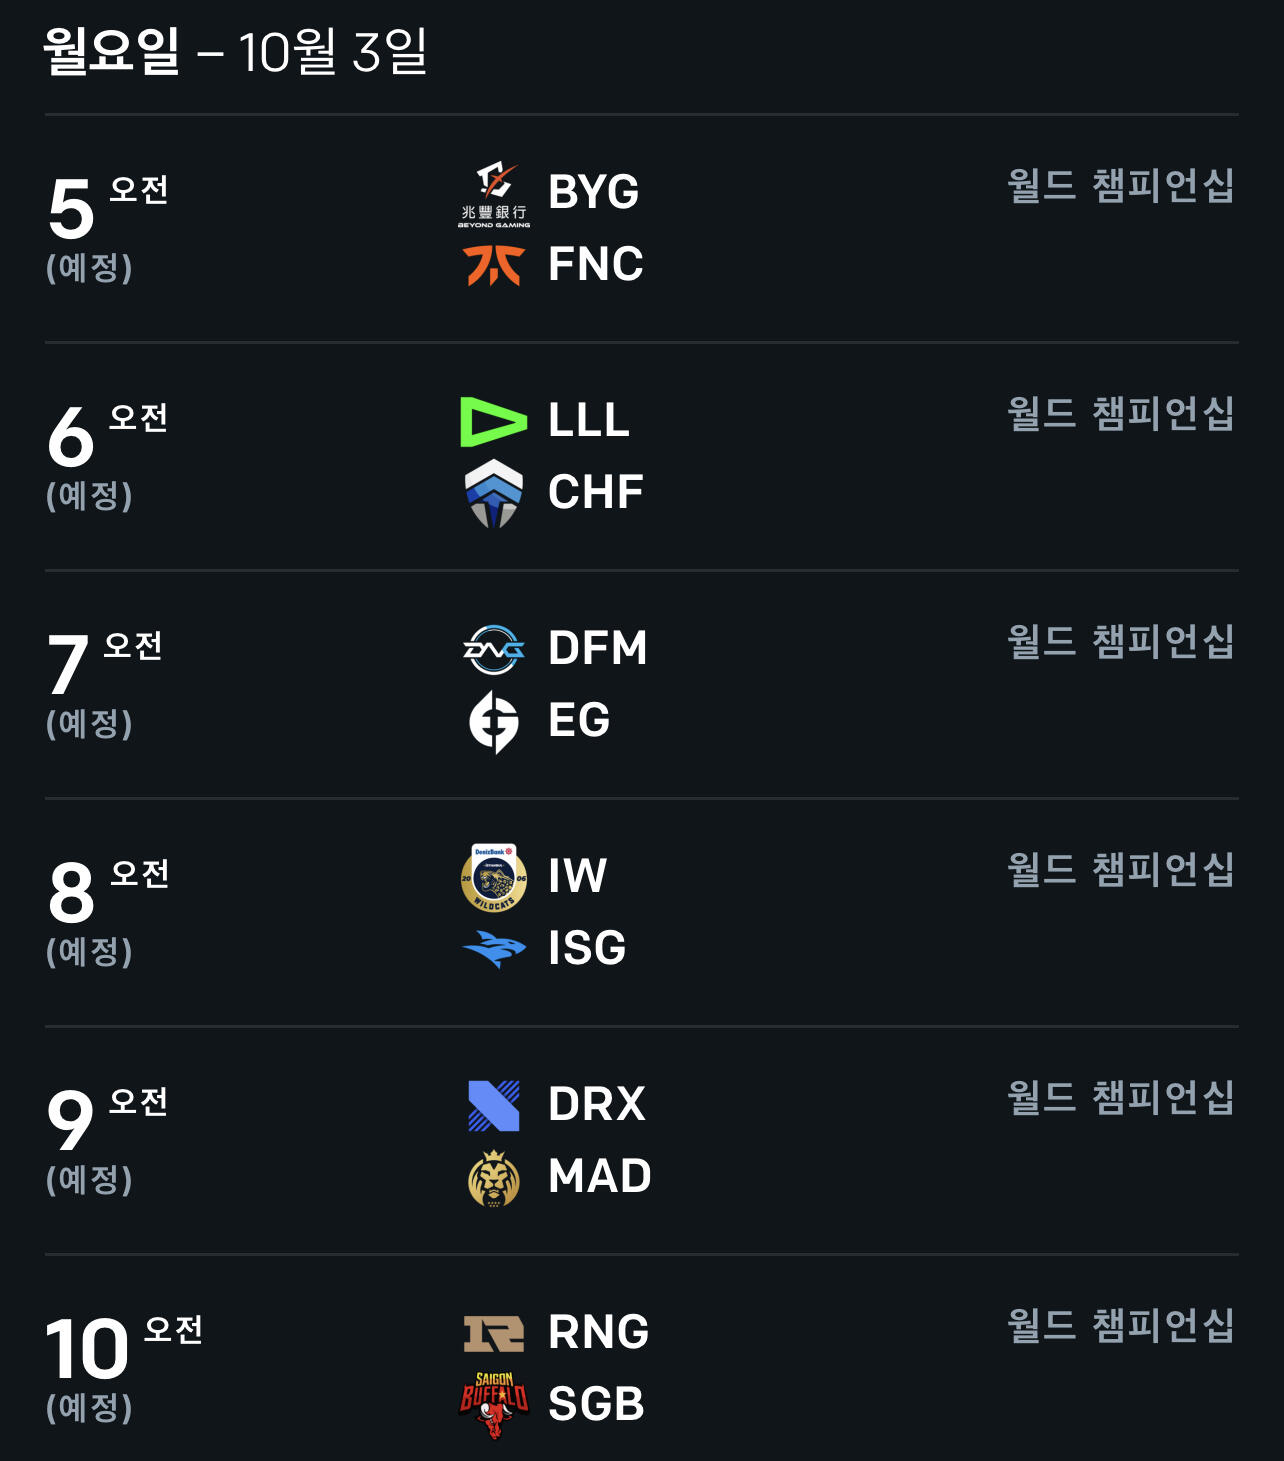Viewport: 1284px width, 1461px height.
Task: Click the Chiefs (CHF) shield logo
Action: click(x=494, y=493)
